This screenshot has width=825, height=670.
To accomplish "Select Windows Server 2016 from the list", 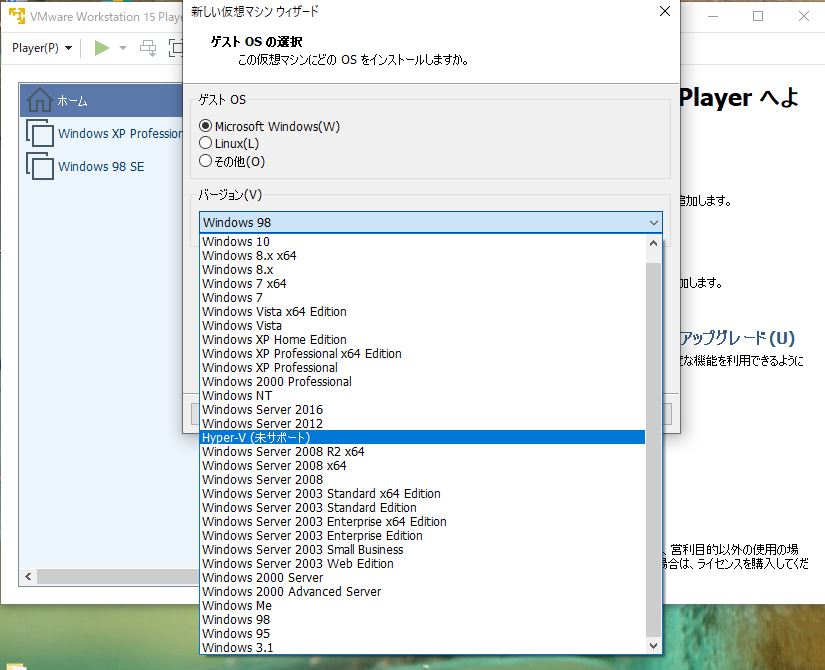I will (x=262, y=409).
